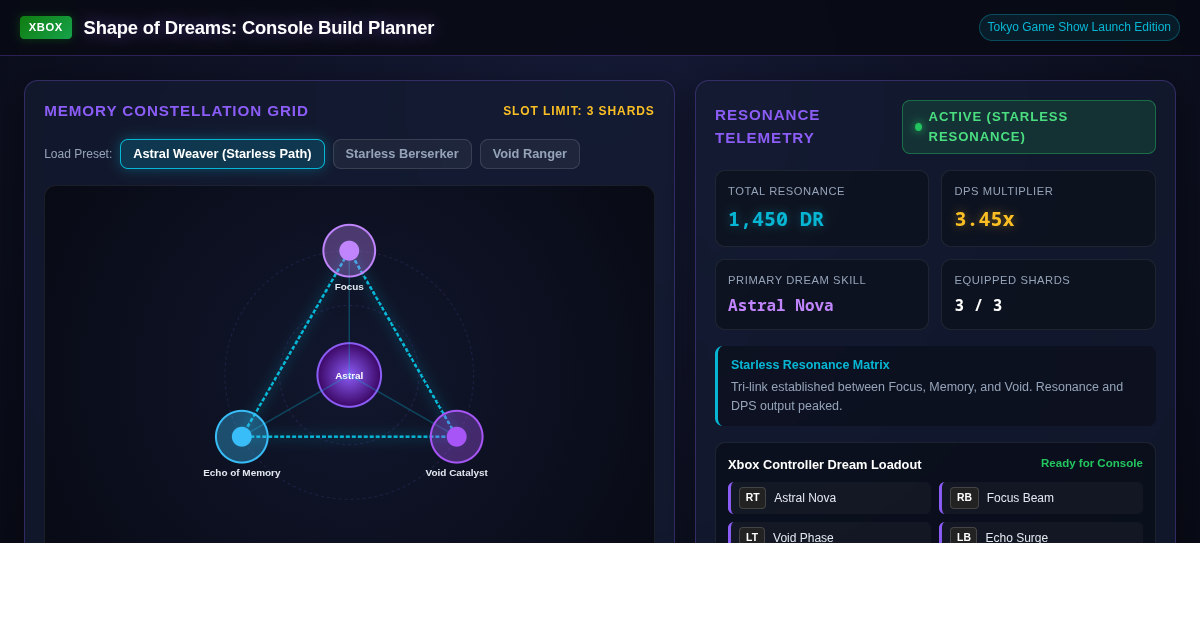The height and width of the screenshot is (630, 1200).
Task: Click the green active status dot
Action: (918, 127)
